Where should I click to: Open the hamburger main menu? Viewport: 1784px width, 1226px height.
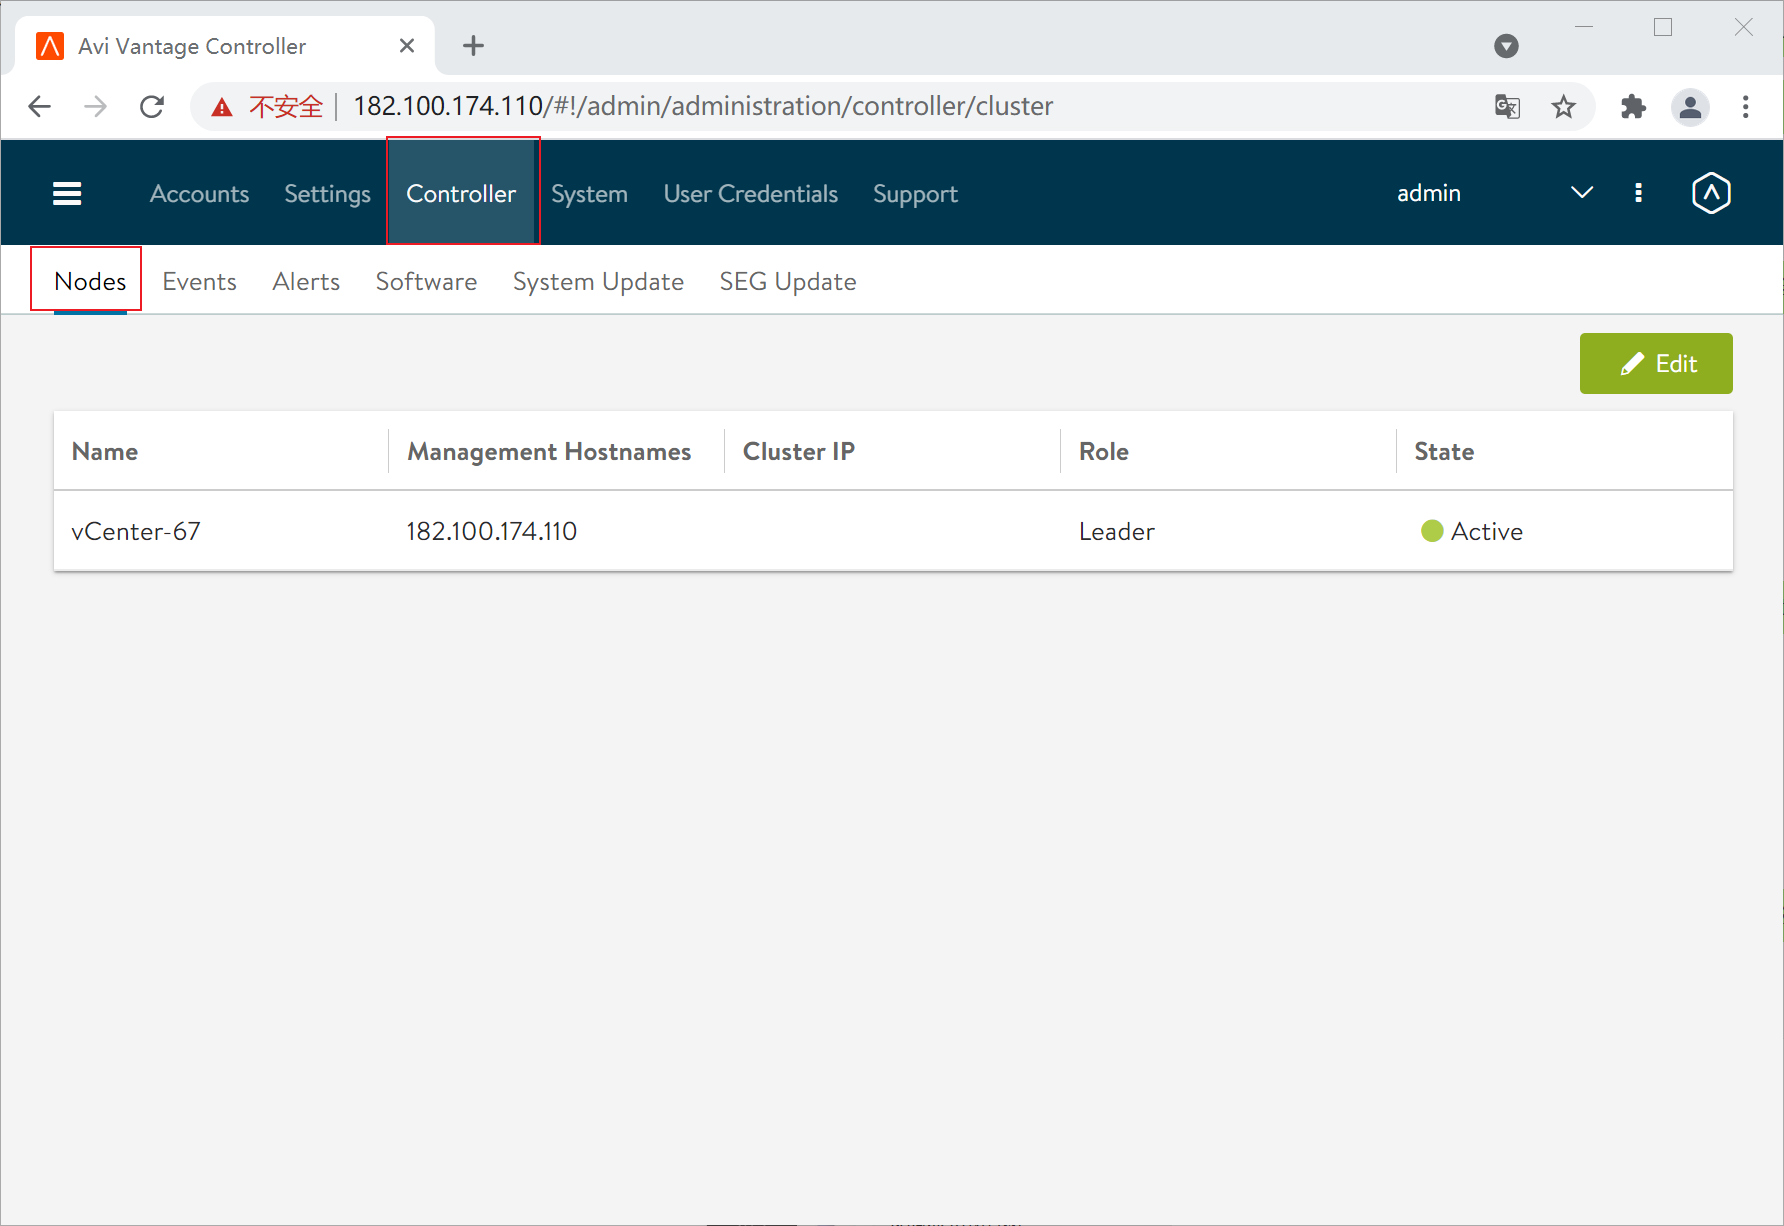(67, 193)
